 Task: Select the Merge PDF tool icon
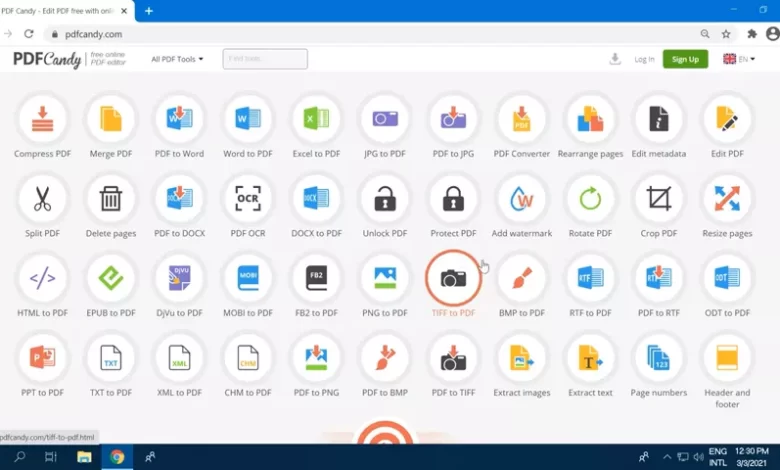[110, 120]
